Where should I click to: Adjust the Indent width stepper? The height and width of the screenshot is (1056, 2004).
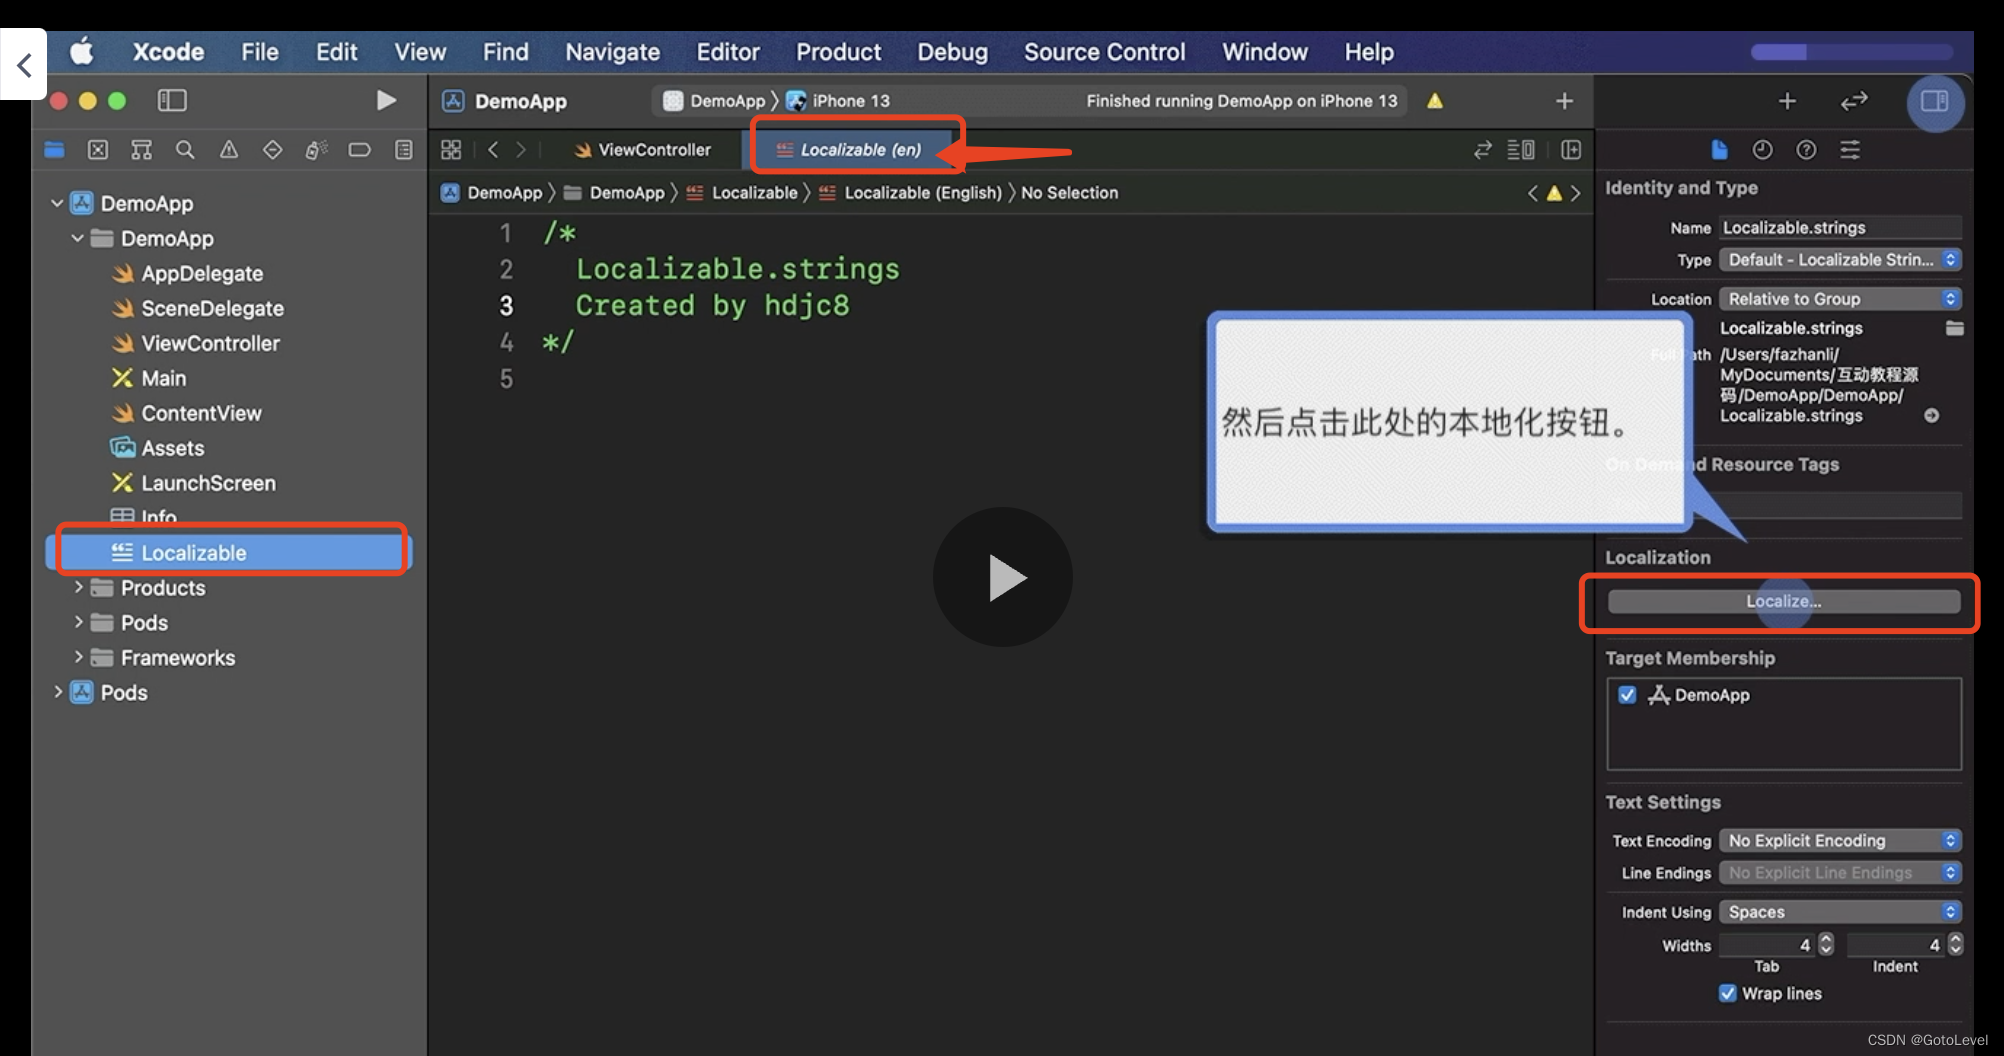pos(1955,944)
